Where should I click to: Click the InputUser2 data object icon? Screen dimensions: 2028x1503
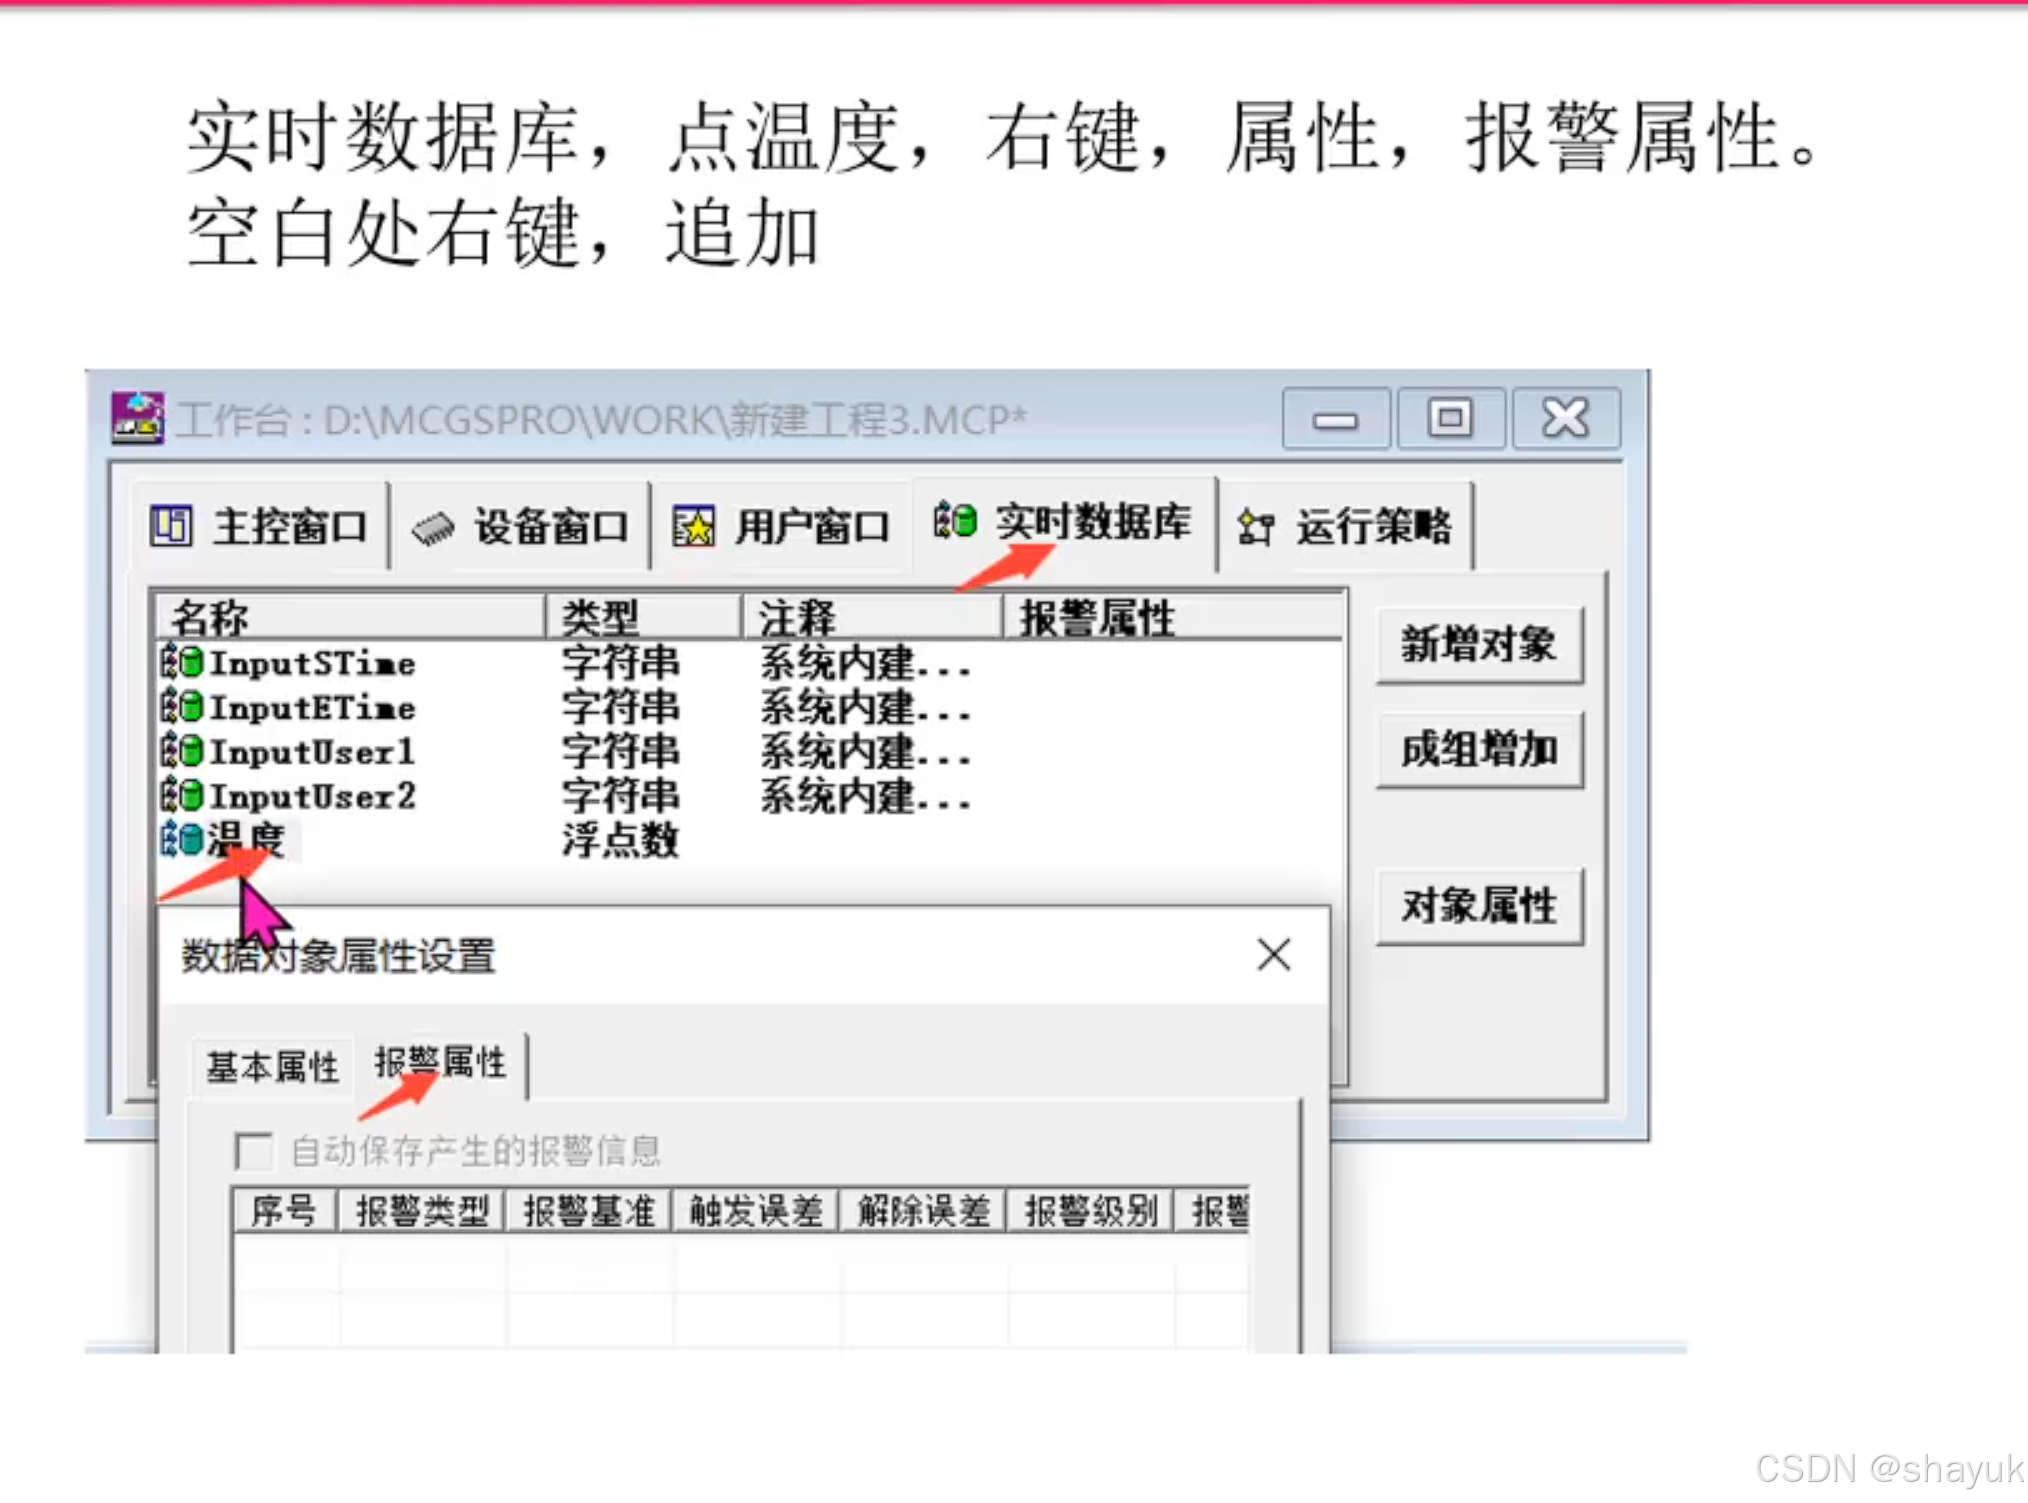pyautogui.click(x=182, y=795)
